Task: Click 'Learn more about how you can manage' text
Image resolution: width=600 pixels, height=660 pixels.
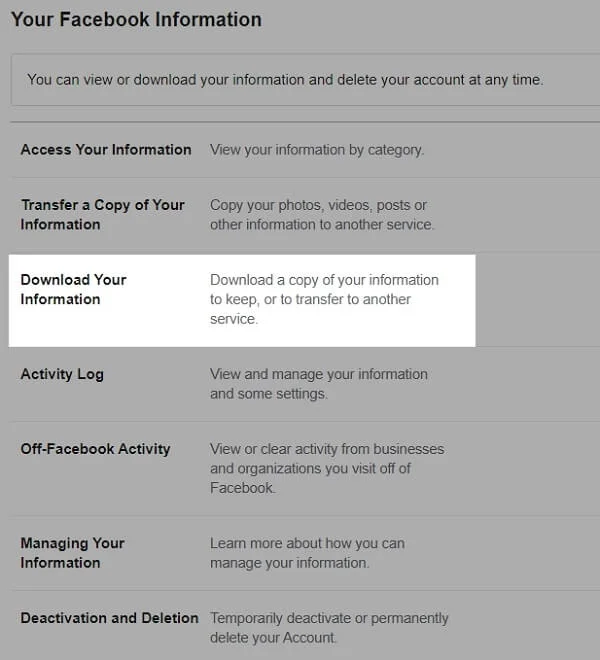Action: pyautogui.click(x=307, y=544)
